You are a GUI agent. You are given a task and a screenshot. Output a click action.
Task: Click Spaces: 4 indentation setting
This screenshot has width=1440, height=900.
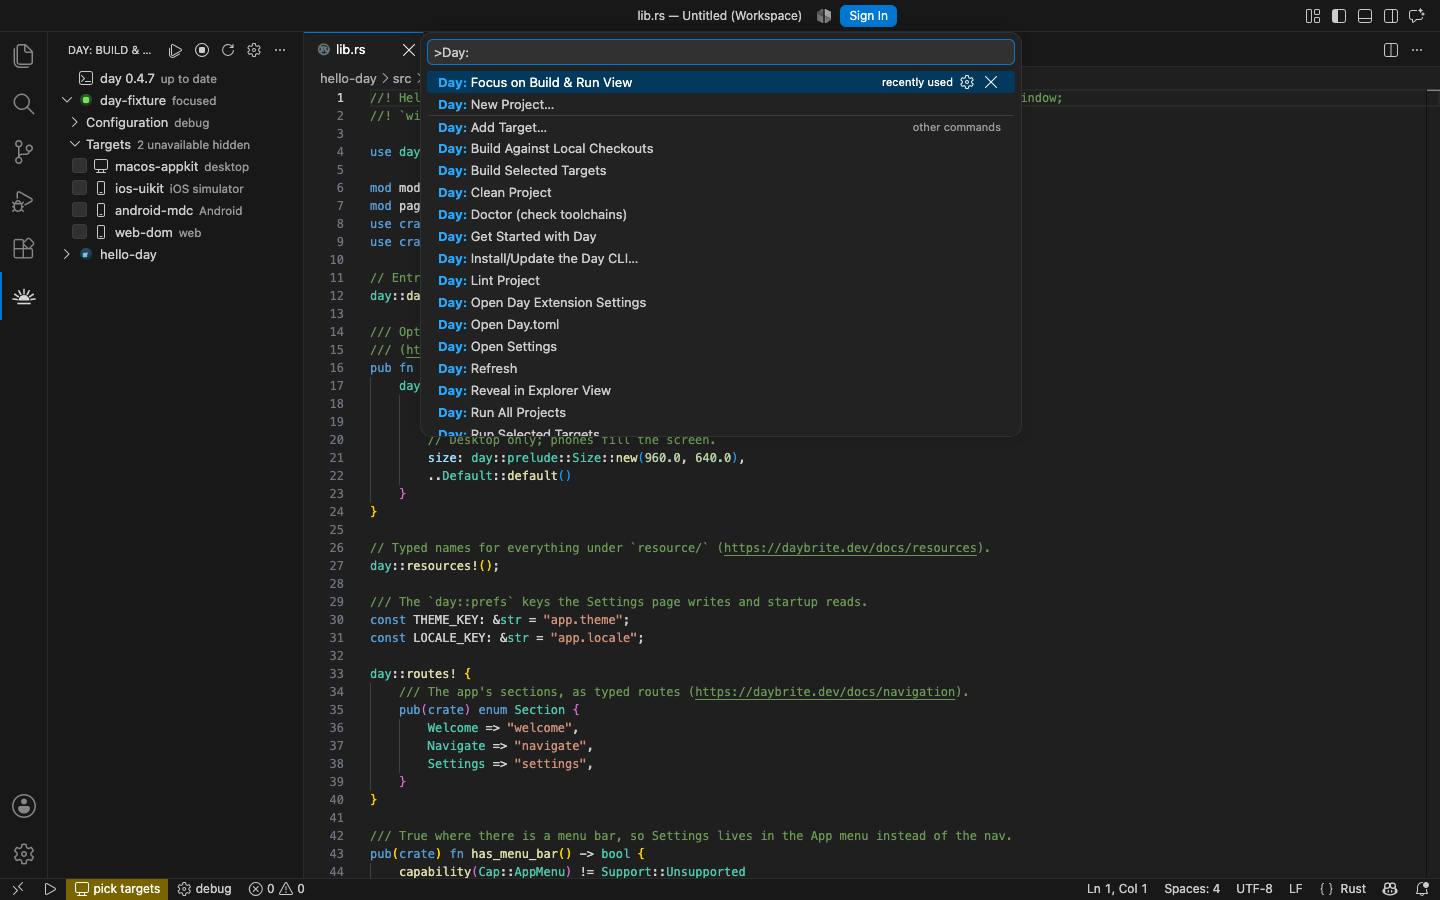(1192, 889)
